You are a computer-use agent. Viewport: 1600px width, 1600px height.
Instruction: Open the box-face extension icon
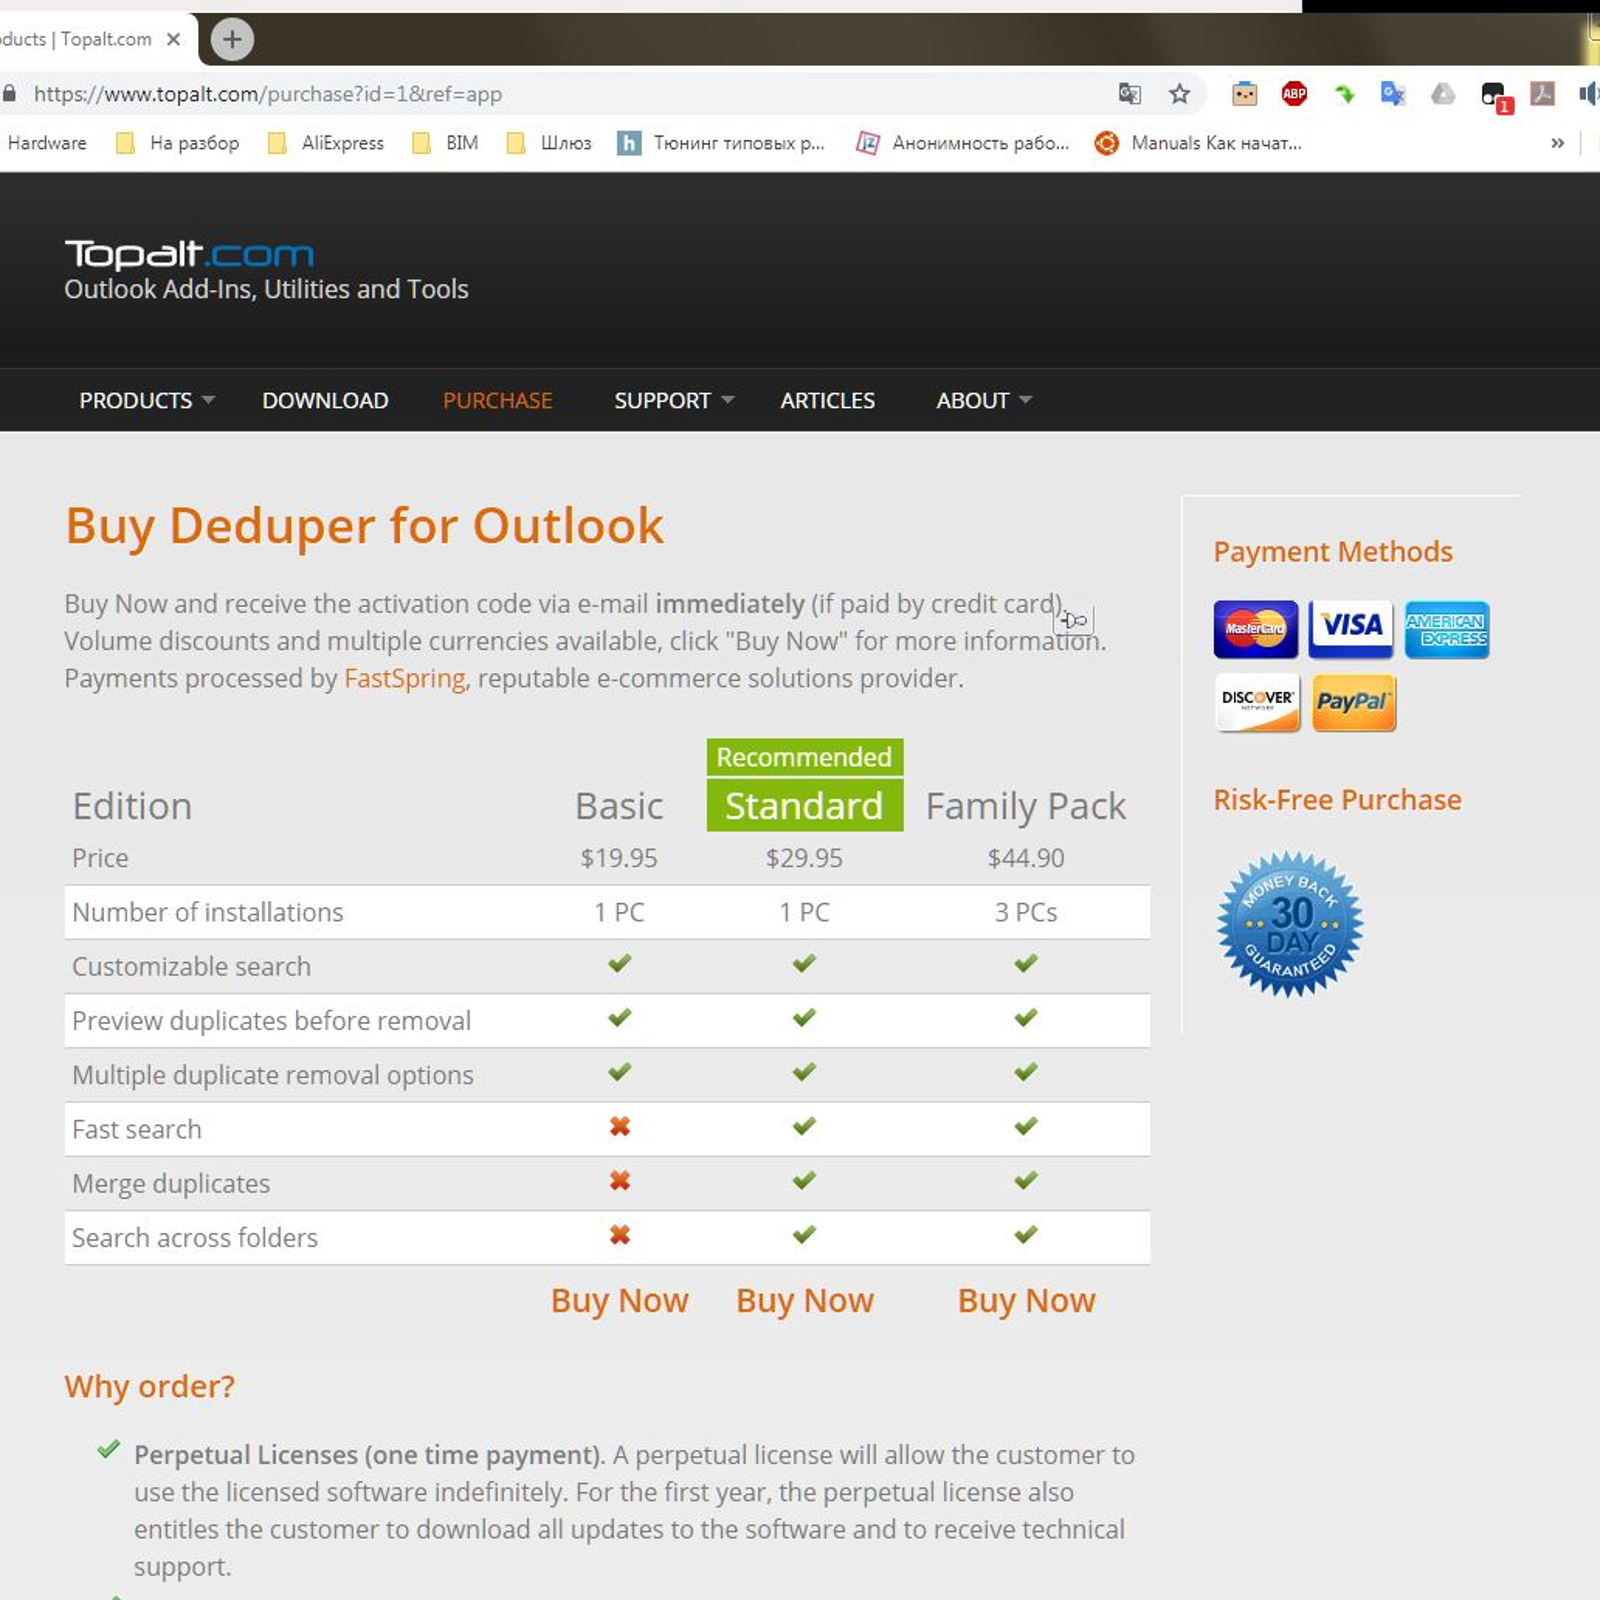click(1244, 94)
